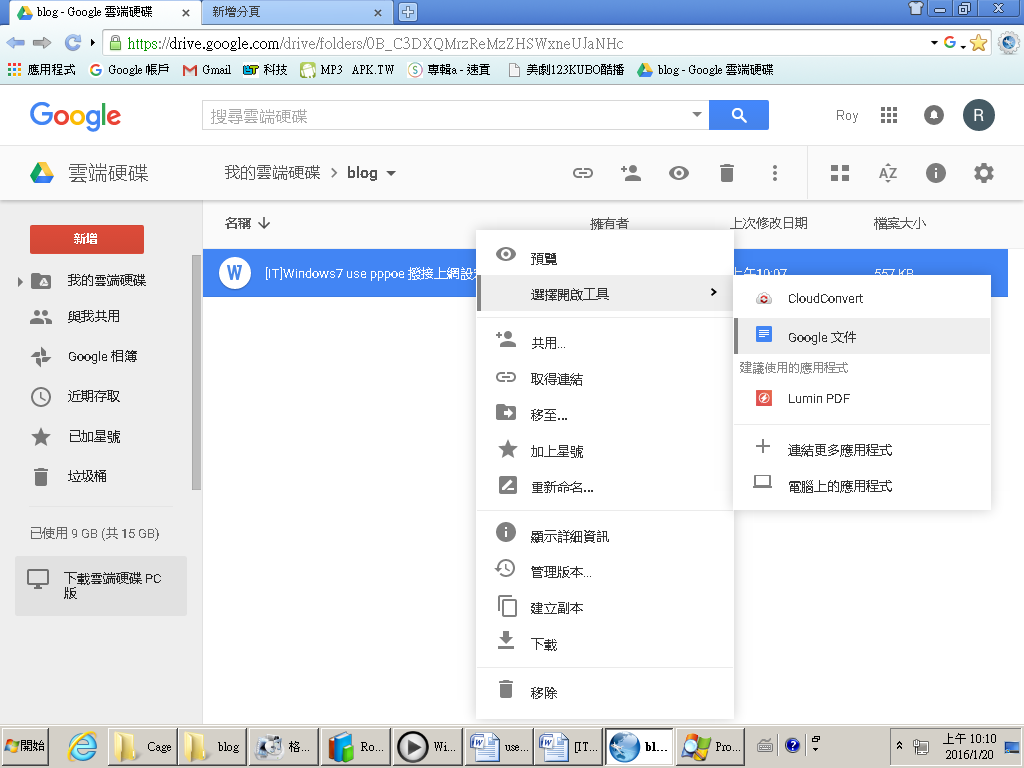Choose 建立副本 from the context menu

605,607
